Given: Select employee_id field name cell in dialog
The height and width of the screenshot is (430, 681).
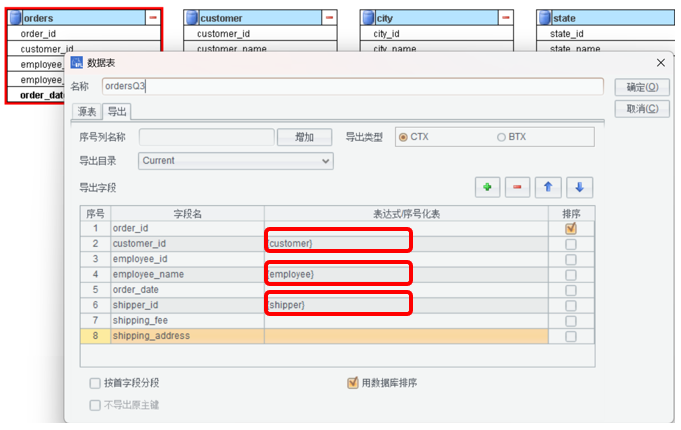Looking at the screenshot, I should (x=187, y=259).
